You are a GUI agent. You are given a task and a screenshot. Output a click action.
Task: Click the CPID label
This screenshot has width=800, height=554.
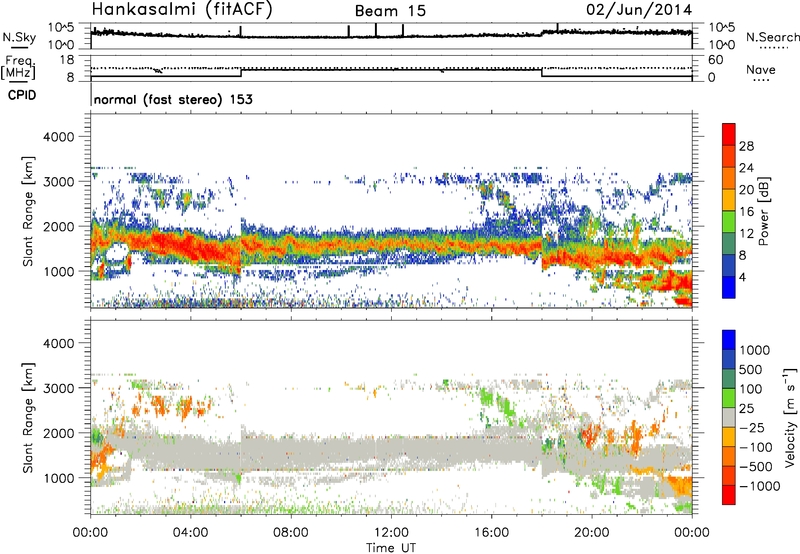click(22, 95)
